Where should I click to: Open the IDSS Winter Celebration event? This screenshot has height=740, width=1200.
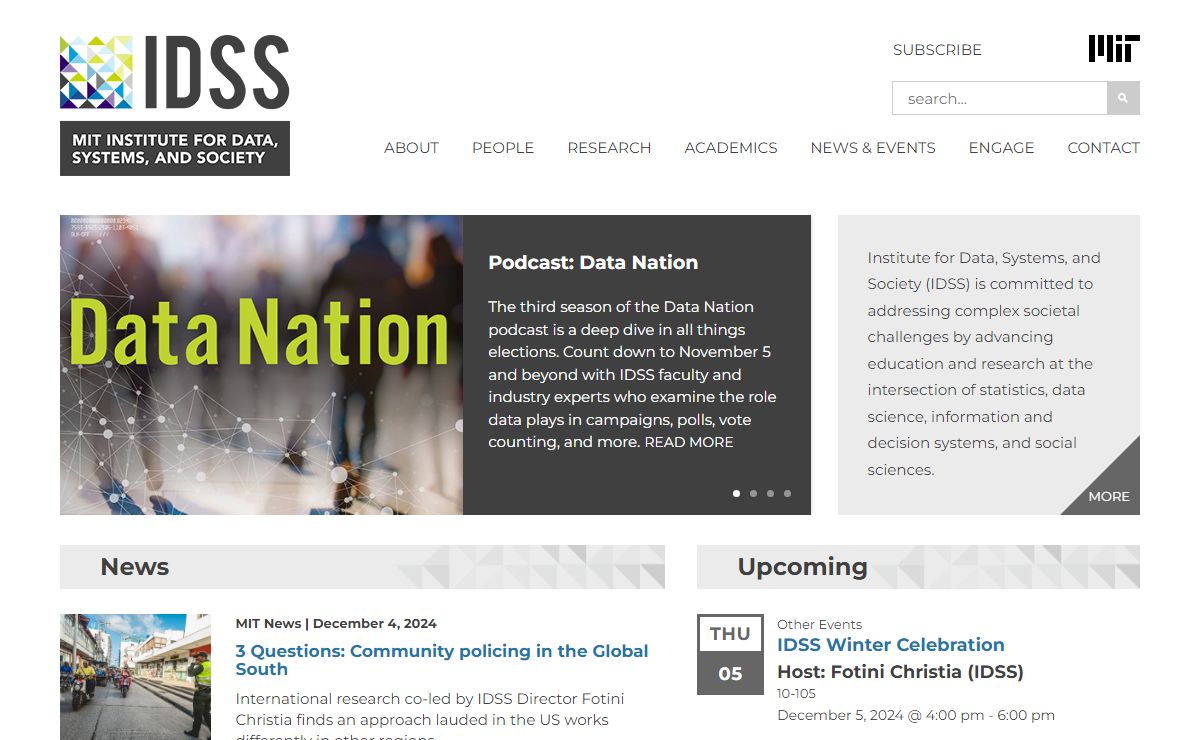(891, 645)
